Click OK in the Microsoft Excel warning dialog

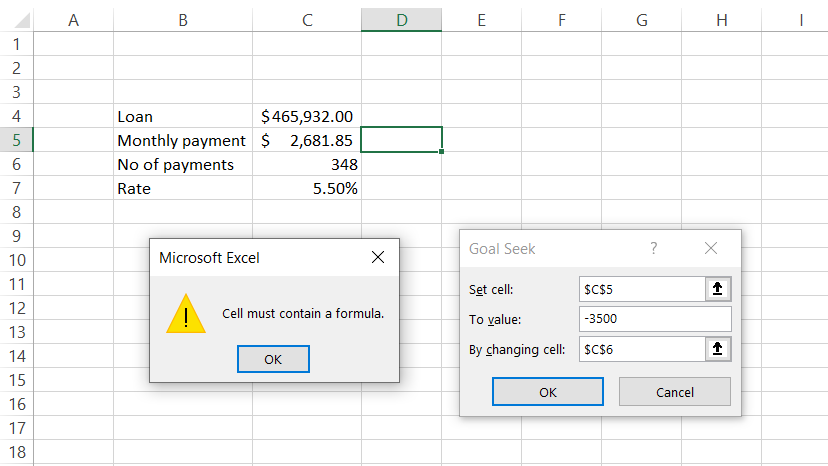[273, 359]
